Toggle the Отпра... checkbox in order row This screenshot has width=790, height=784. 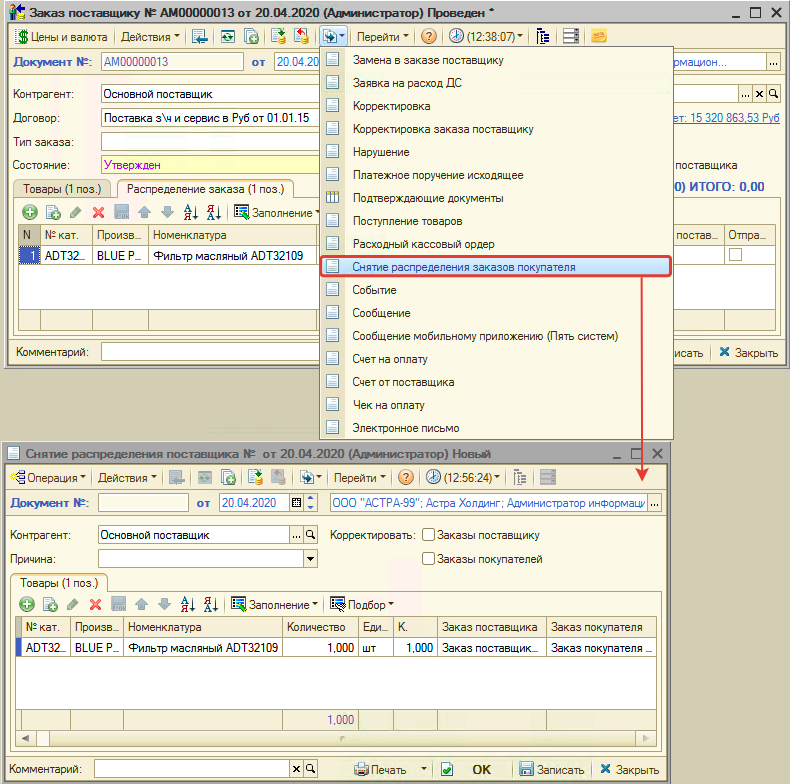click(x=736, y=255)
